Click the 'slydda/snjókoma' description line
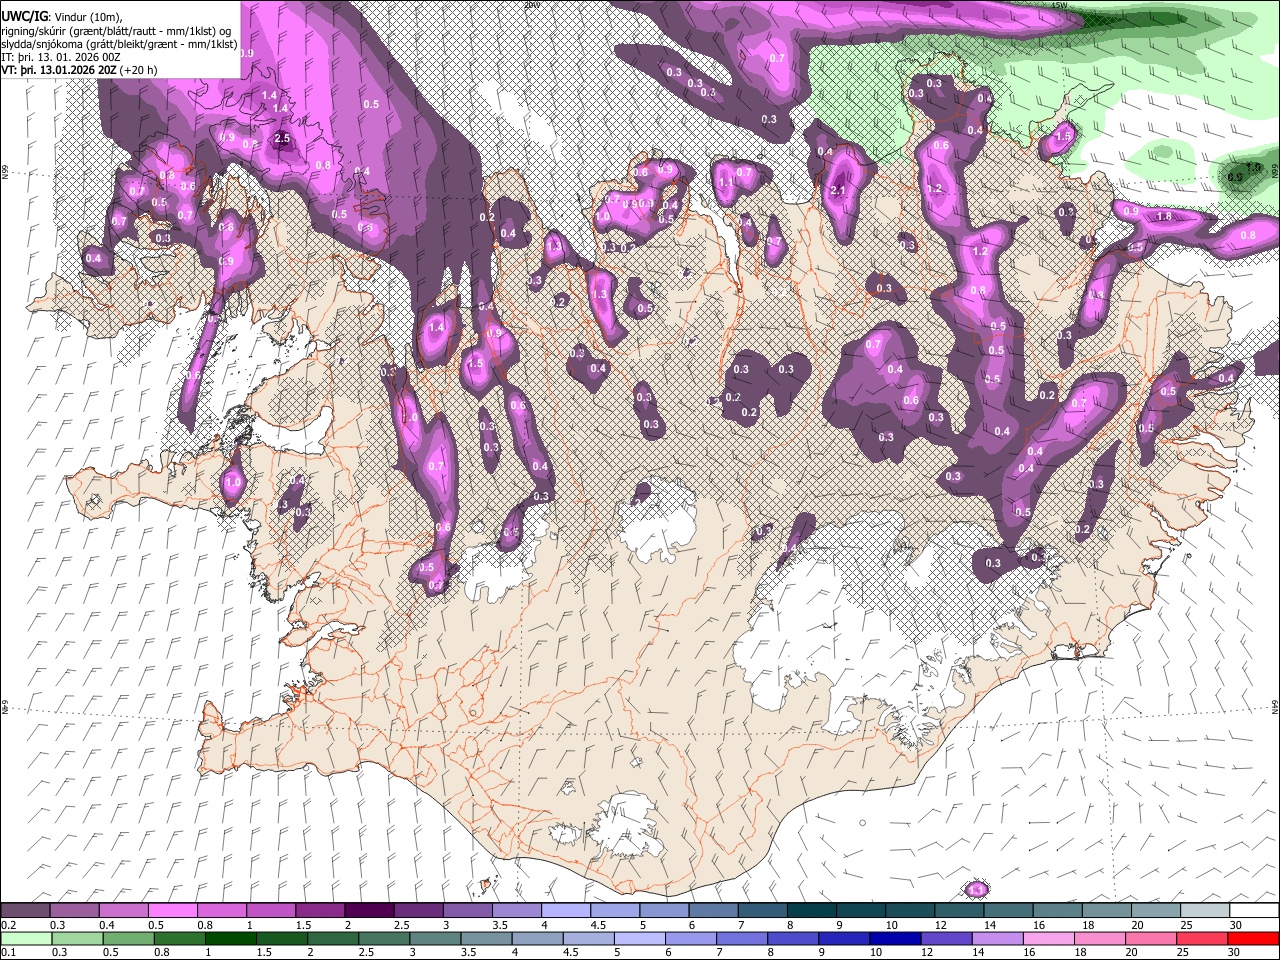This screenshot has width=1280, height=960. click(120, 44)
